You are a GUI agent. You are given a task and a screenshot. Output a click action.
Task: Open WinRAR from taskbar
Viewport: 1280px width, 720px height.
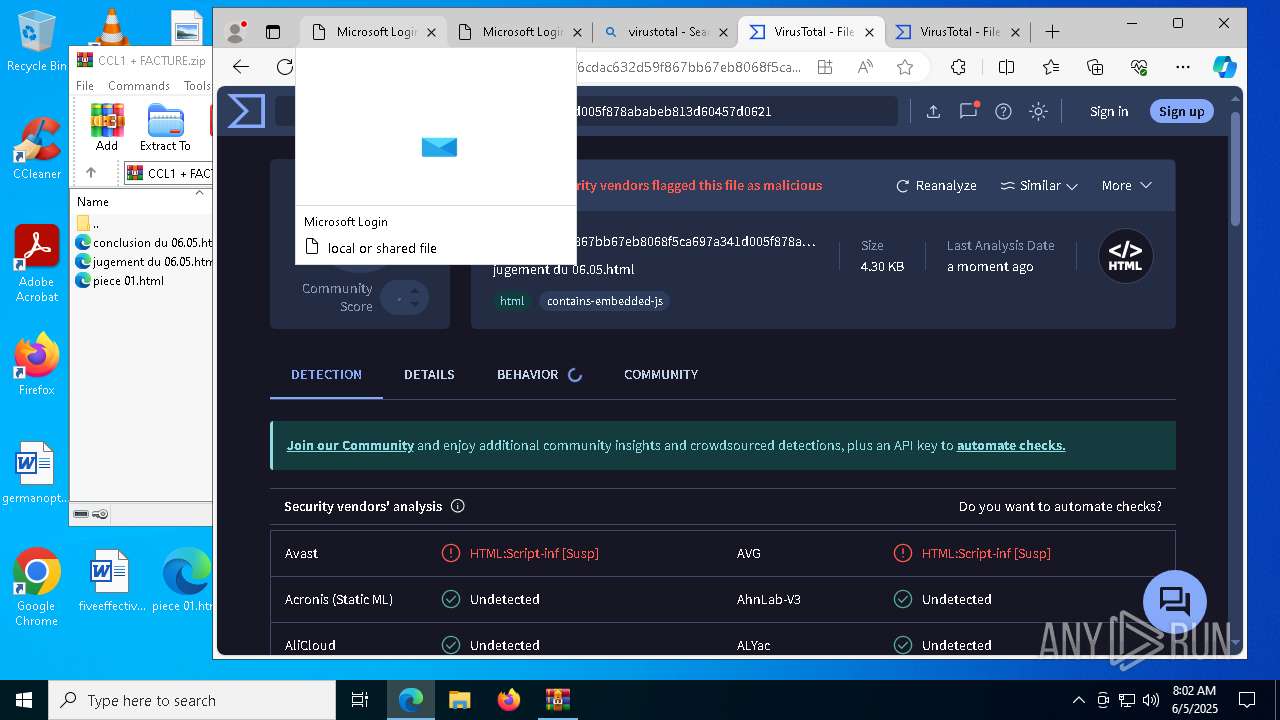coord(557,700)
